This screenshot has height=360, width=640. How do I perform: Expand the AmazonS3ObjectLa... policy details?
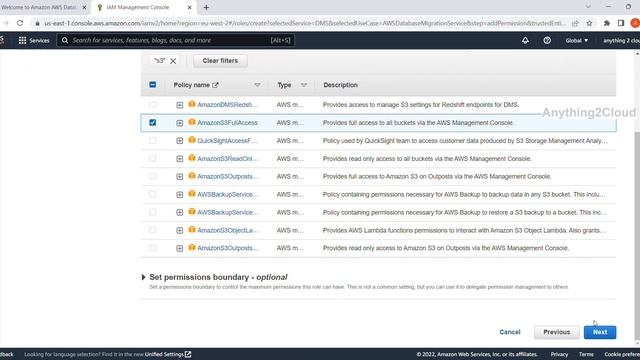pyautogui.click(x=180, y=231)
